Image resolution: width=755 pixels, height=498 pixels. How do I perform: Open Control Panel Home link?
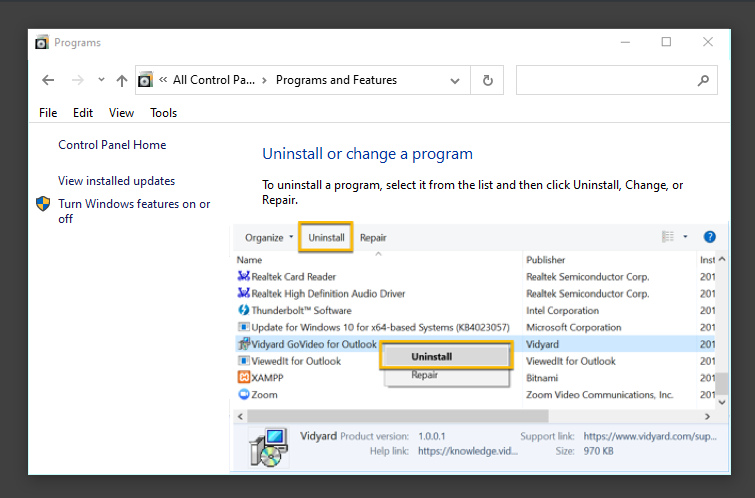pyautogui.click(x=112, y=145)
